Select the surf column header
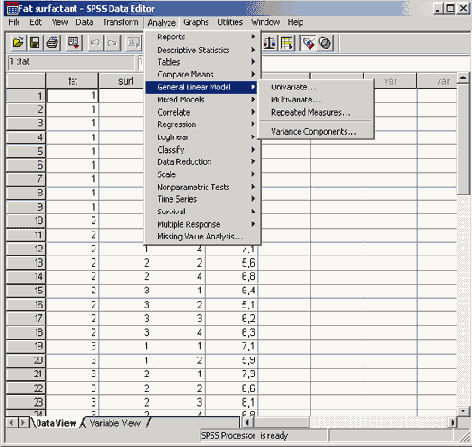 tap(122, 81)
